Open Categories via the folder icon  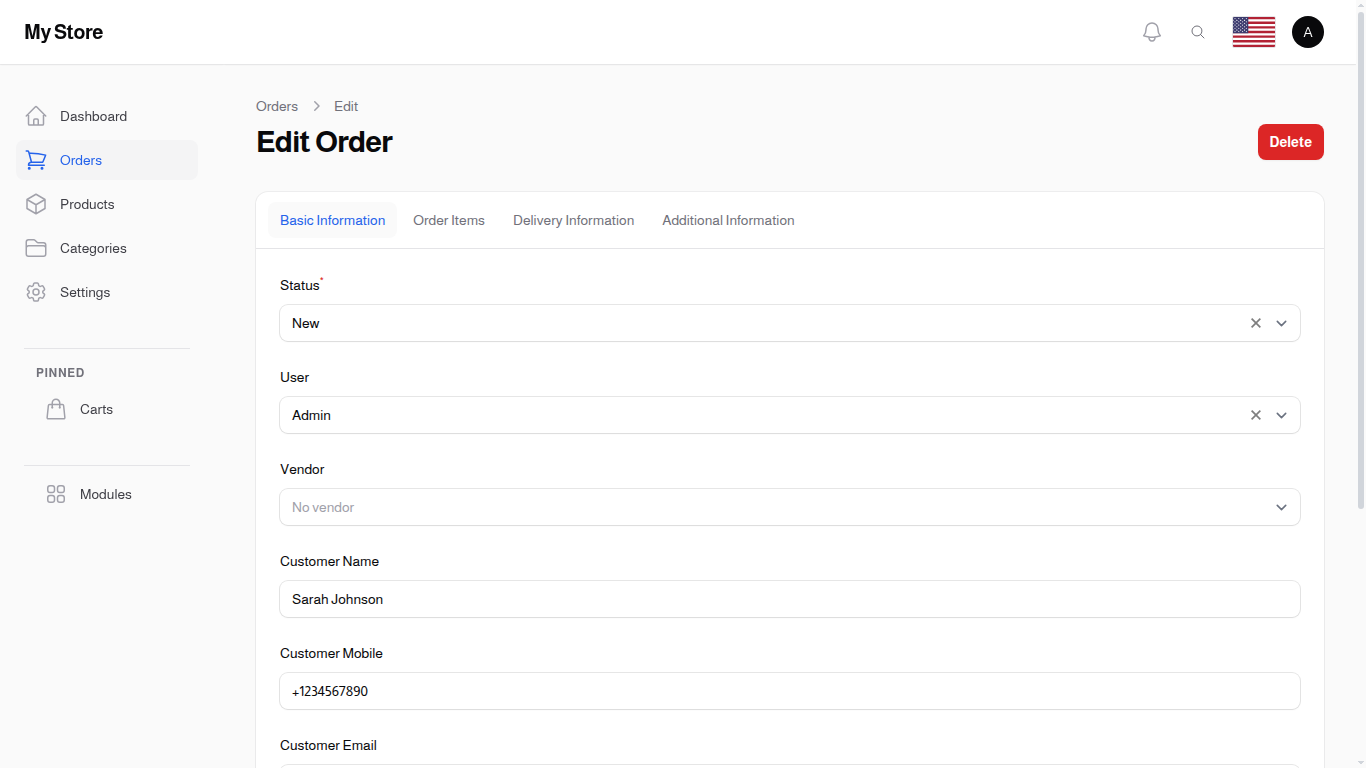pos(36,247)
